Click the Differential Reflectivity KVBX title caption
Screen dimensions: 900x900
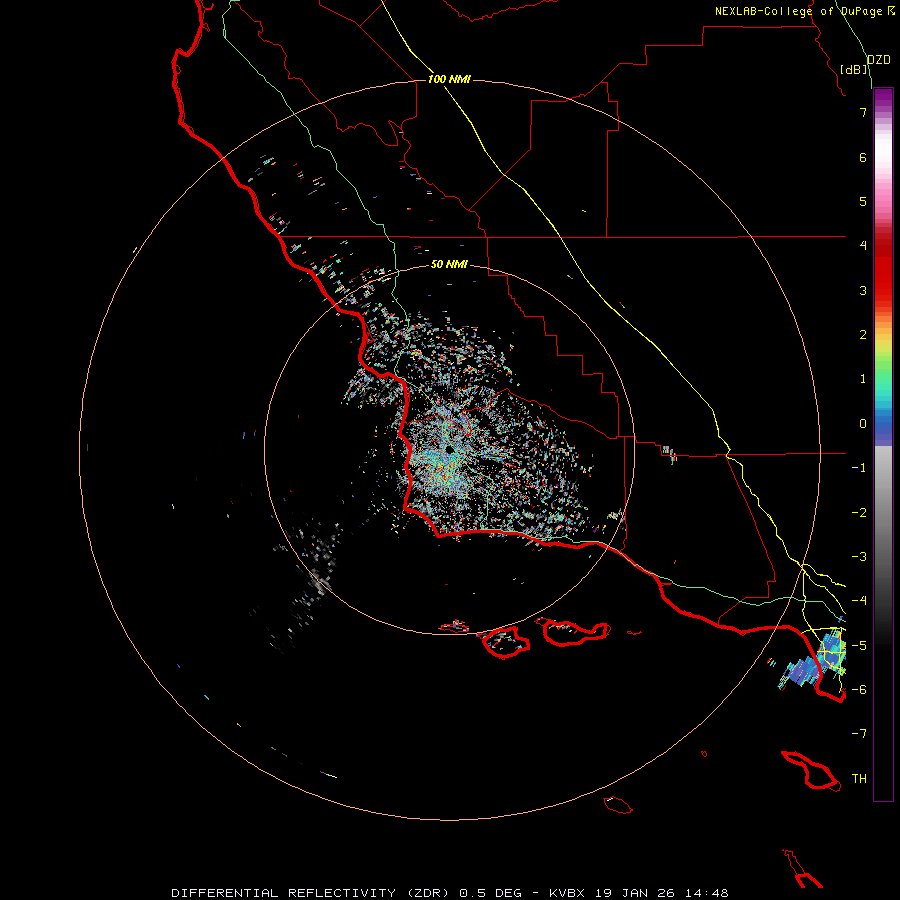point(449,893)
